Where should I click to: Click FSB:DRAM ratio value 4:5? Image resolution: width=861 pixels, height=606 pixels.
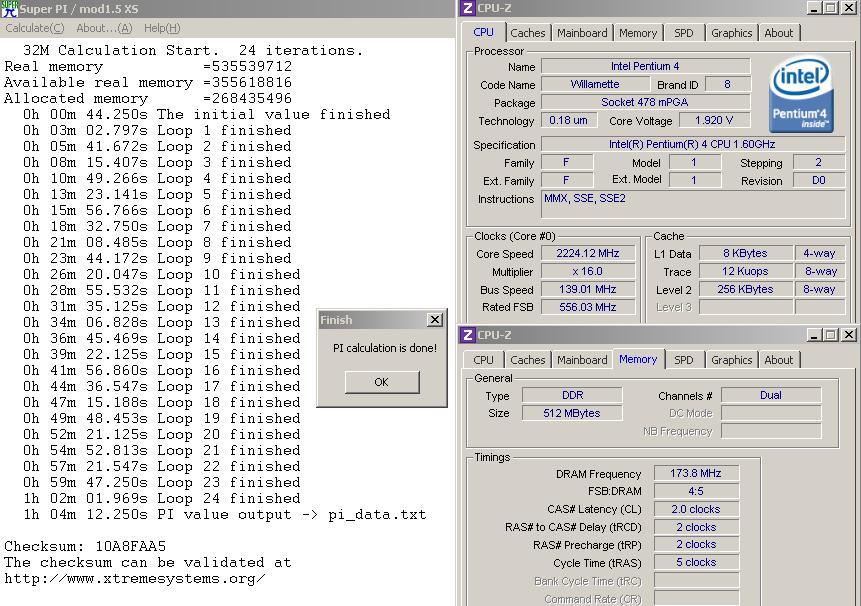tap(696, 491)
